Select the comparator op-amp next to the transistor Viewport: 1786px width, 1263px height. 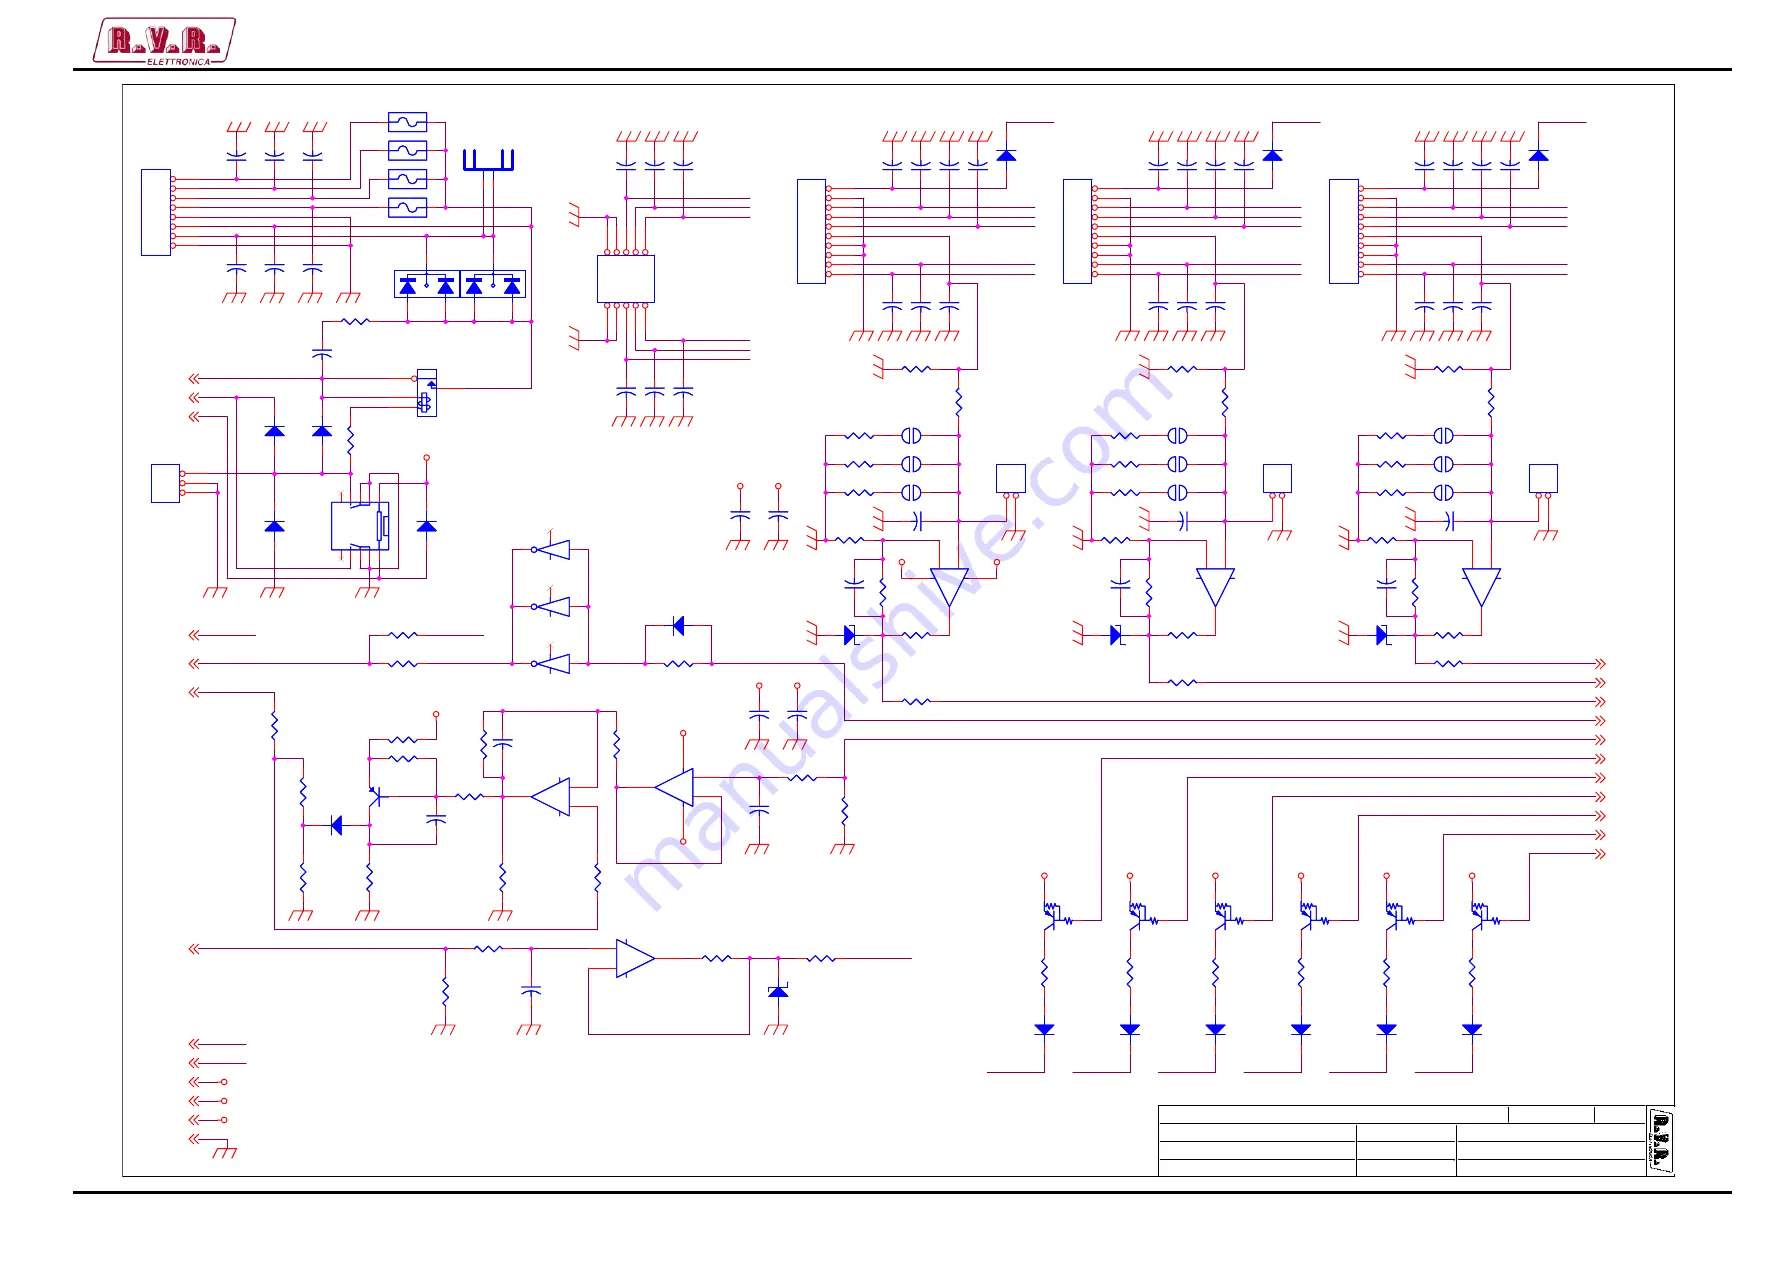click(x=551, y=797)
